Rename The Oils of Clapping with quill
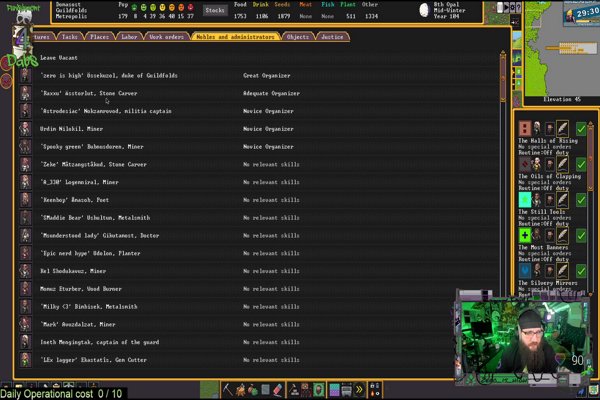 562,164
